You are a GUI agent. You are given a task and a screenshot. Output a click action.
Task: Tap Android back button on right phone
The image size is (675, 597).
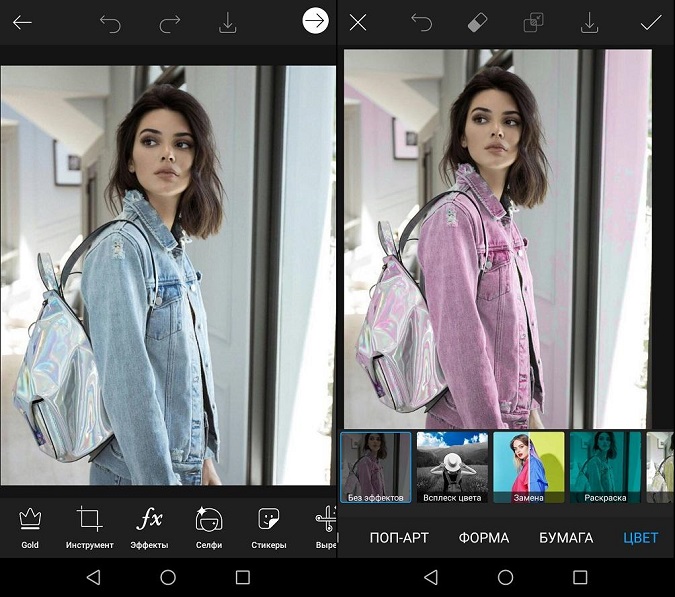431,577
